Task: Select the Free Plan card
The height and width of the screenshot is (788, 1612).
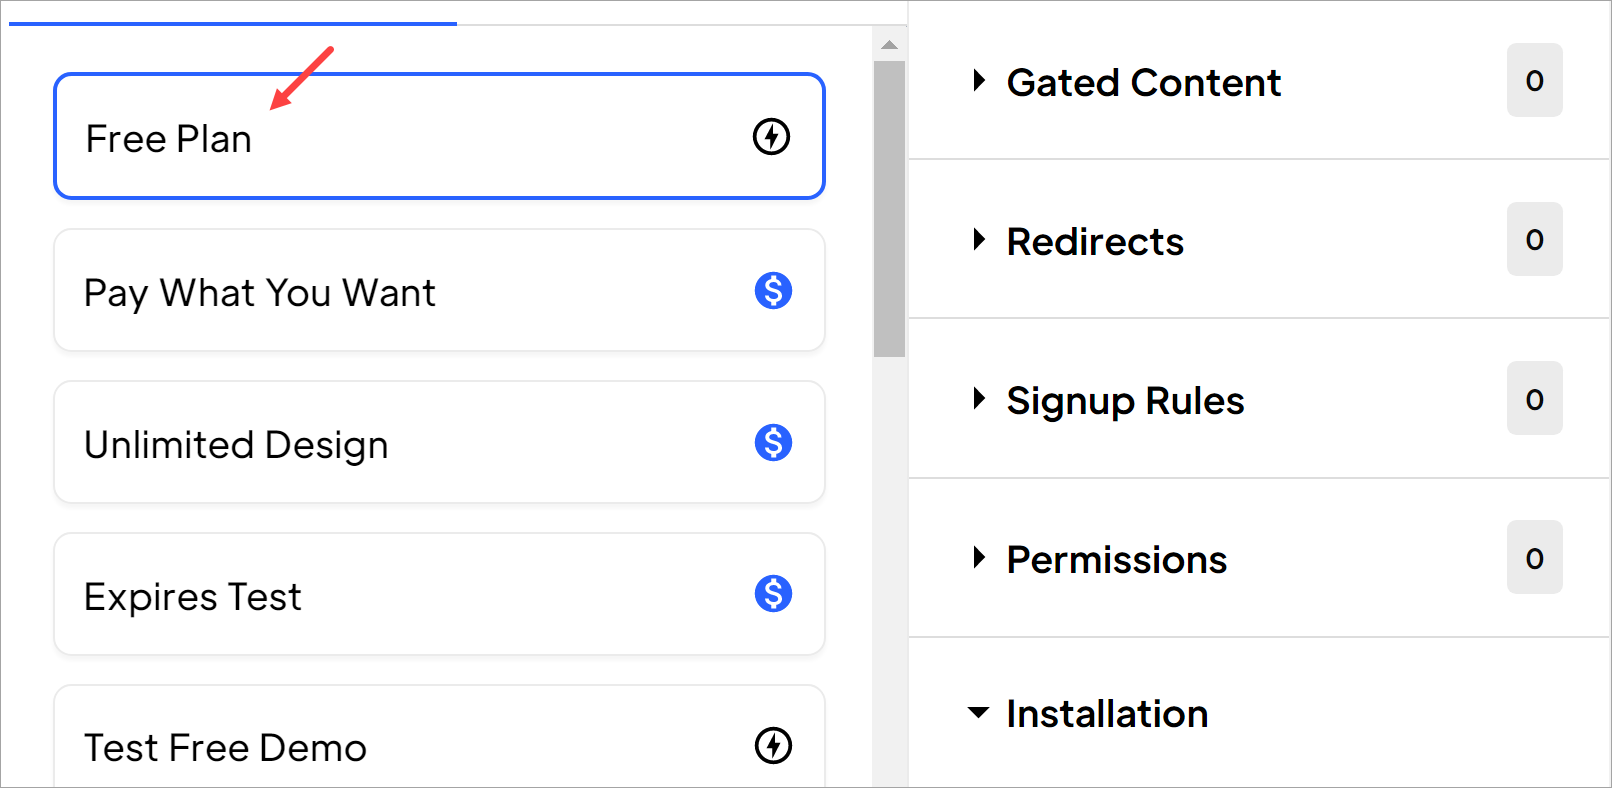Action: point(439,136)
